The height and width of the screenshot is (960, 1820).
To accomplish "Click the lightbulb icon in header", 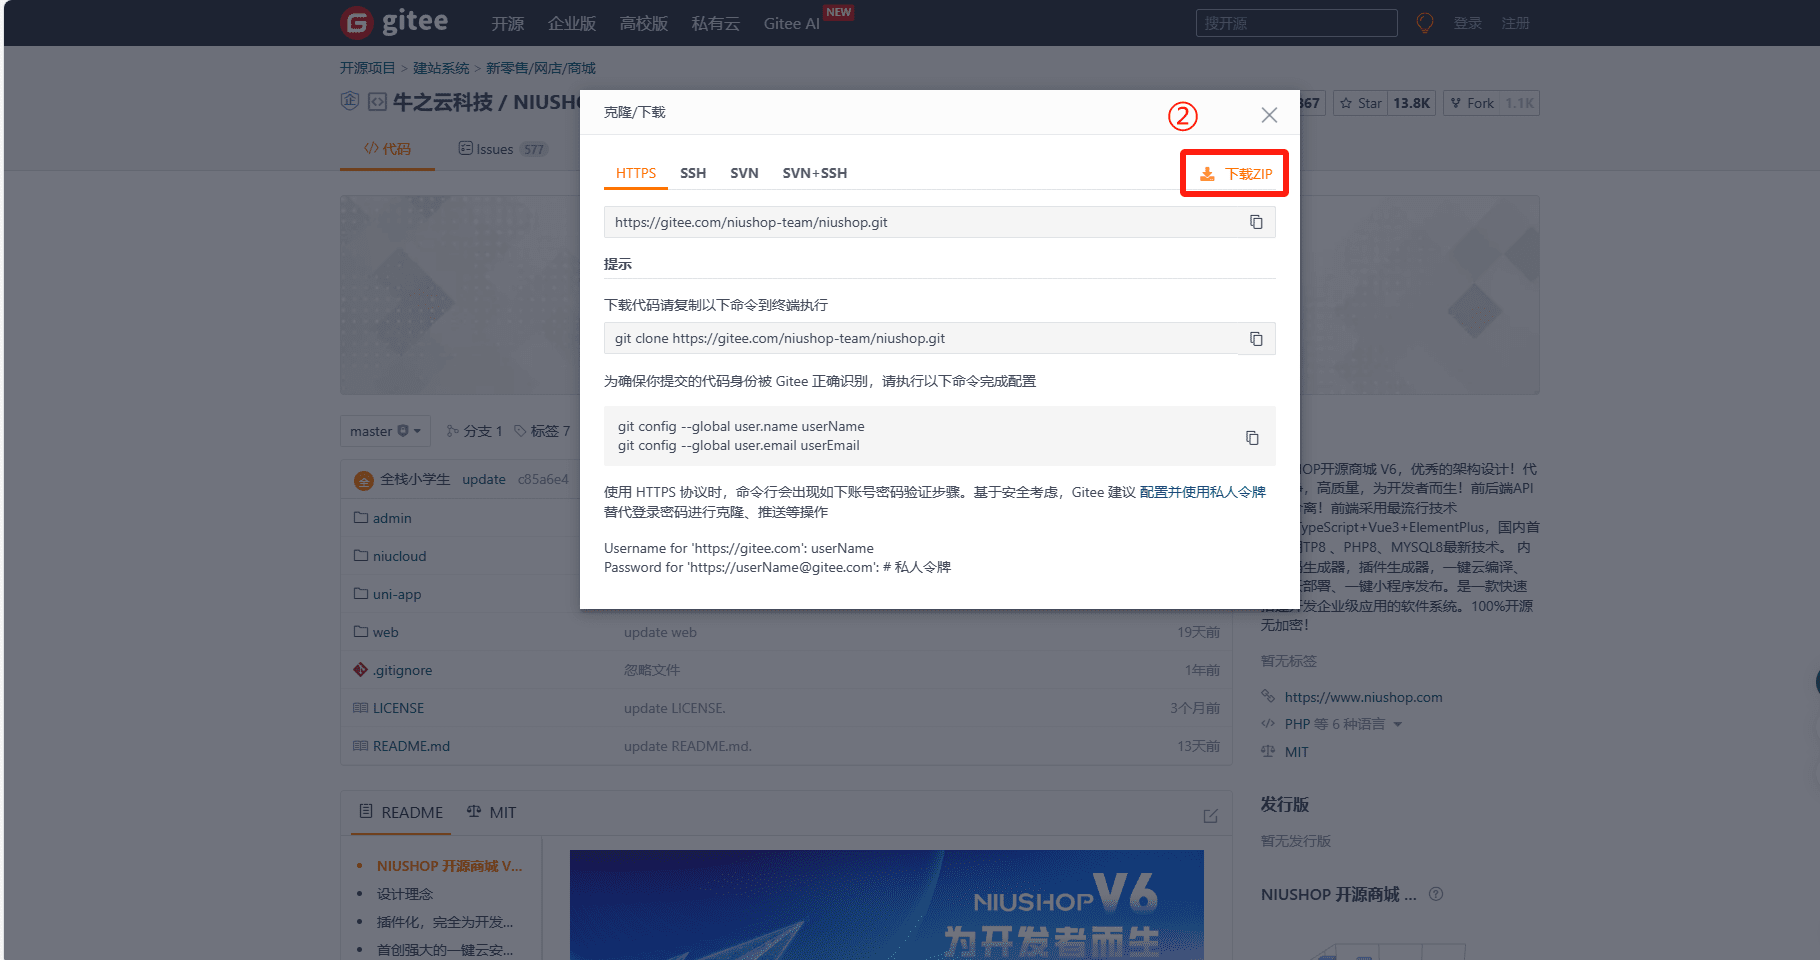I will coord(1425,23).
